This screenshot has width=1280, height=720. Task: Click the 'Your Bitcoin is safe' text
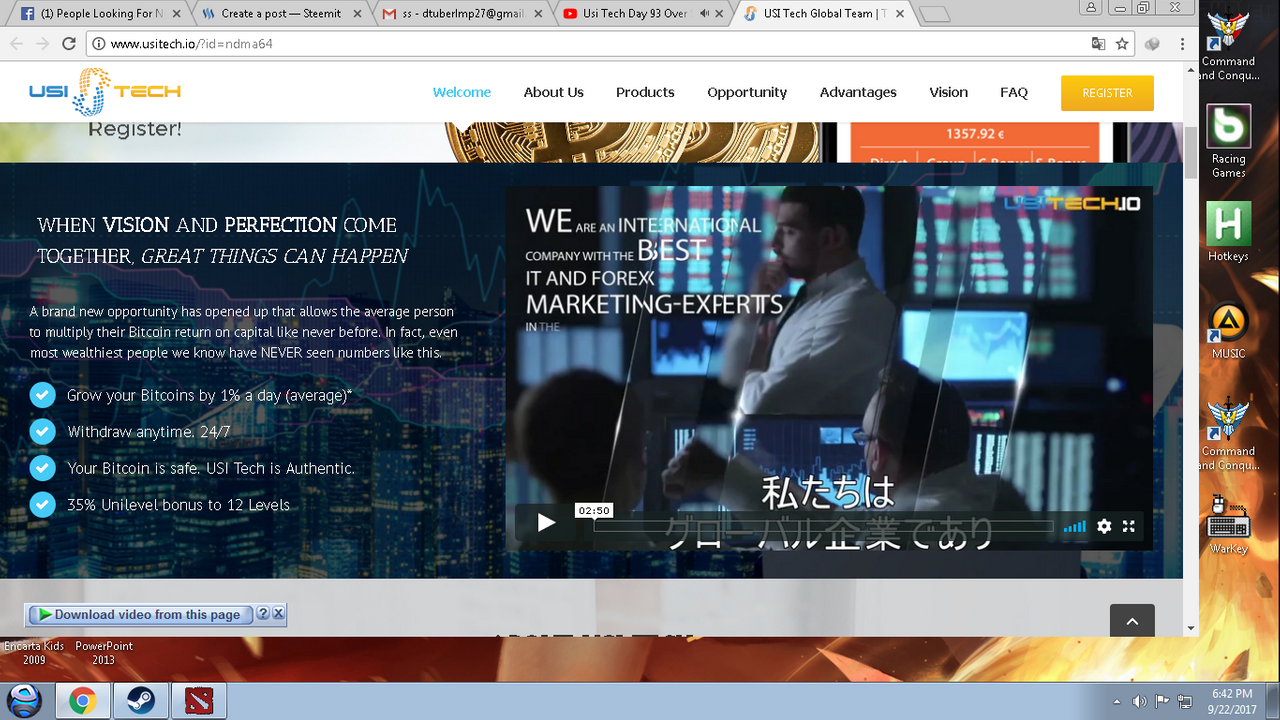pos(210,468)
